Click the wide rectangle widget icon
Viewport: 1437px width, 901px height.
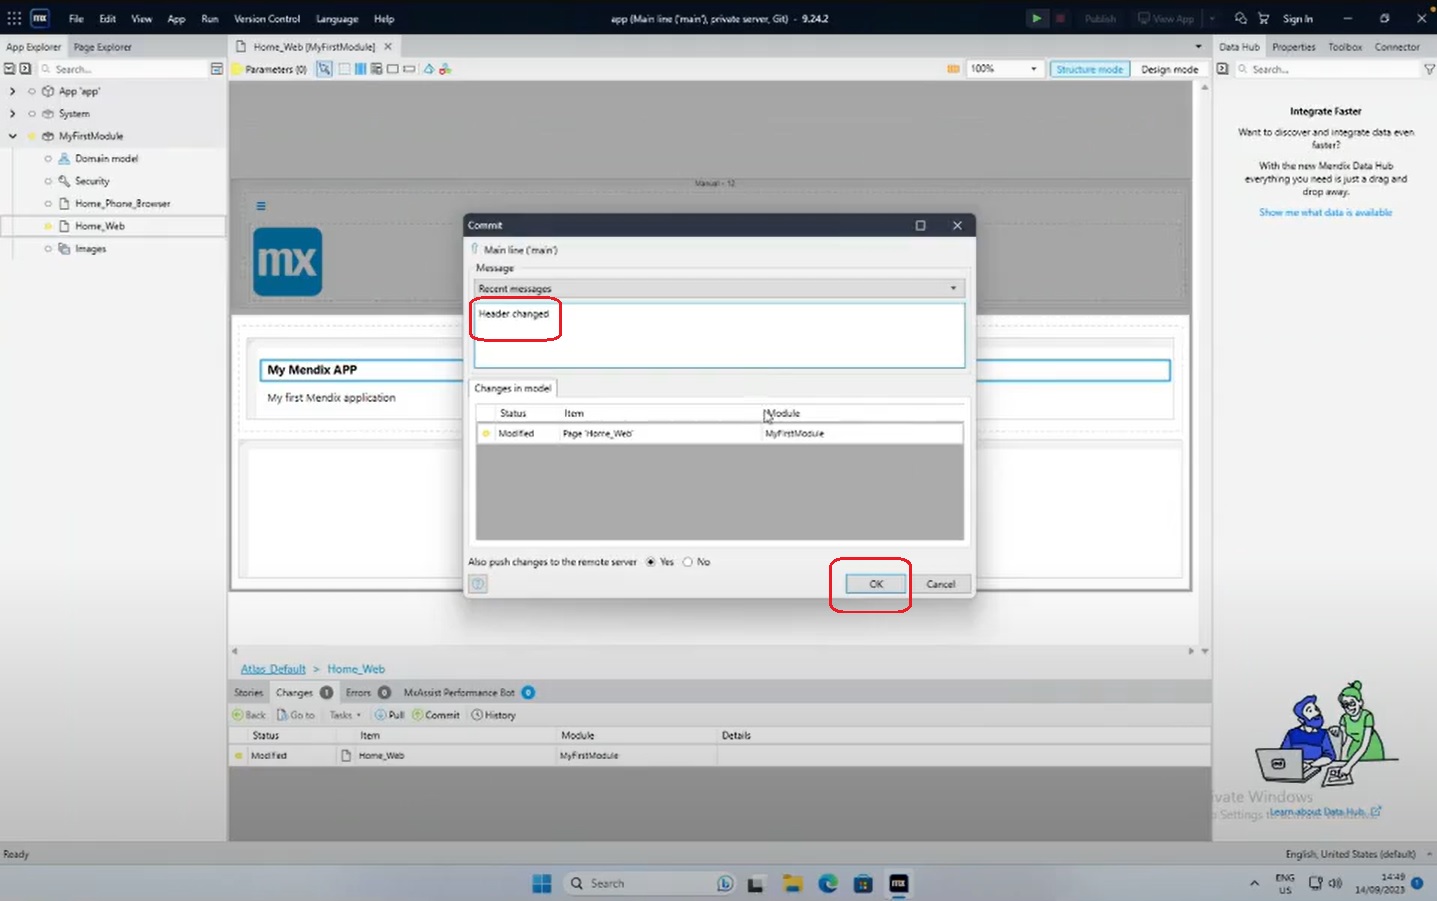409,69
